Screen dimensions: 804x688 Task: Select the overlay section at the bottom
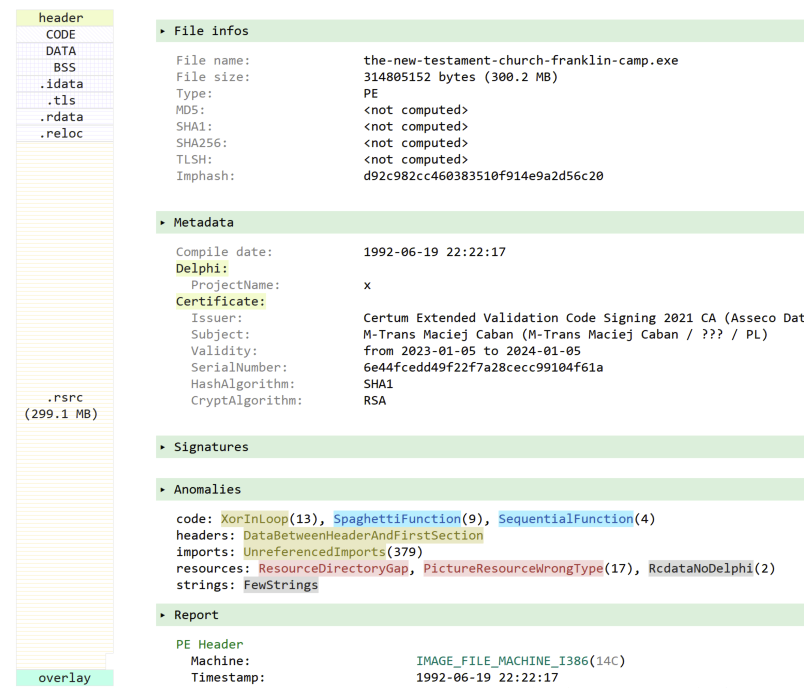point(64,677)
